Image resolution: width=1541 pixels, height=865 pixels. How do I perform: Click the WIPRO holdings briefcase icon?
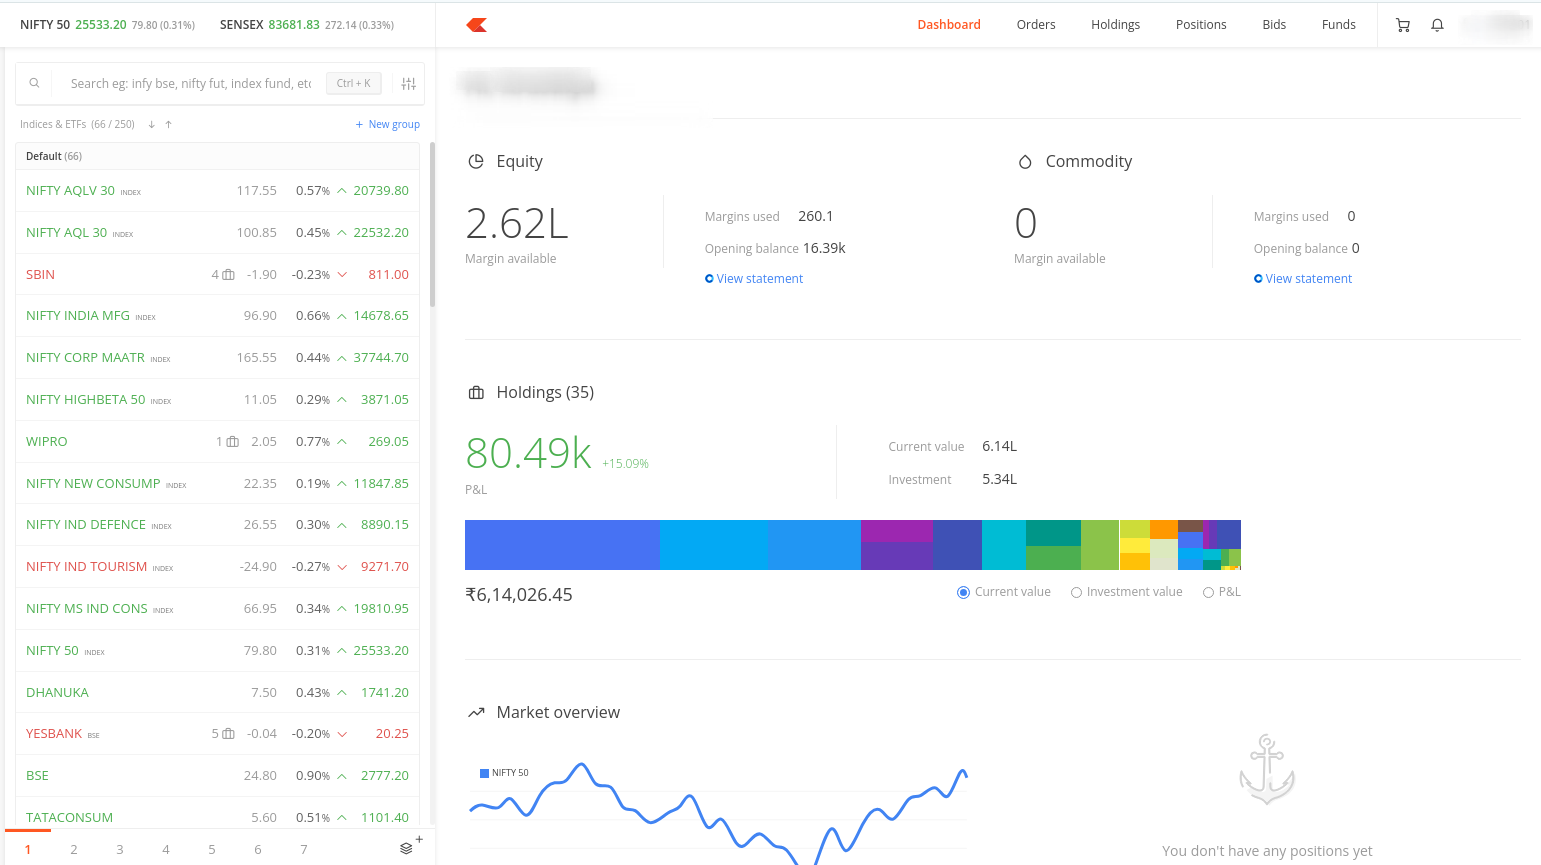click(x=233, y=442)
